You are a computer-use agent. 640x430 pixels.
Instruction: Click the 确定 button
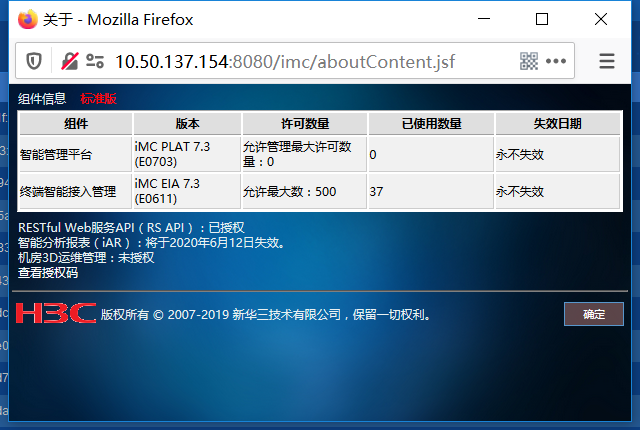pyautogui.click(x=594, y=314)
